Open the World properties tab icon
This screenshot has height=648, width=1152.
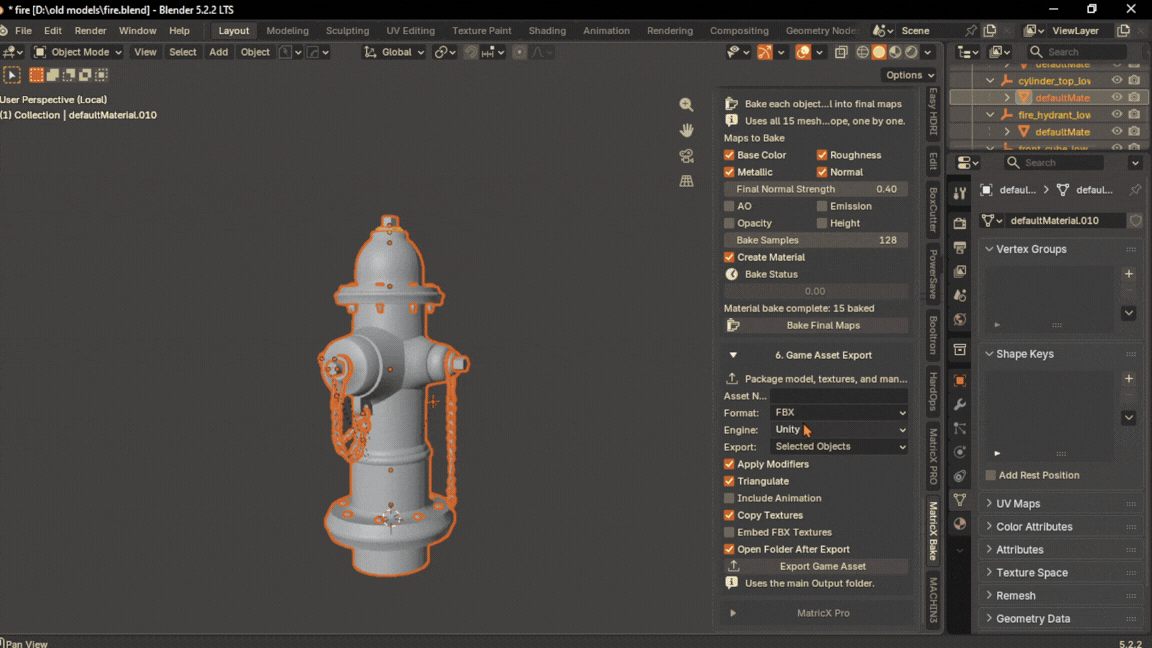960,320
